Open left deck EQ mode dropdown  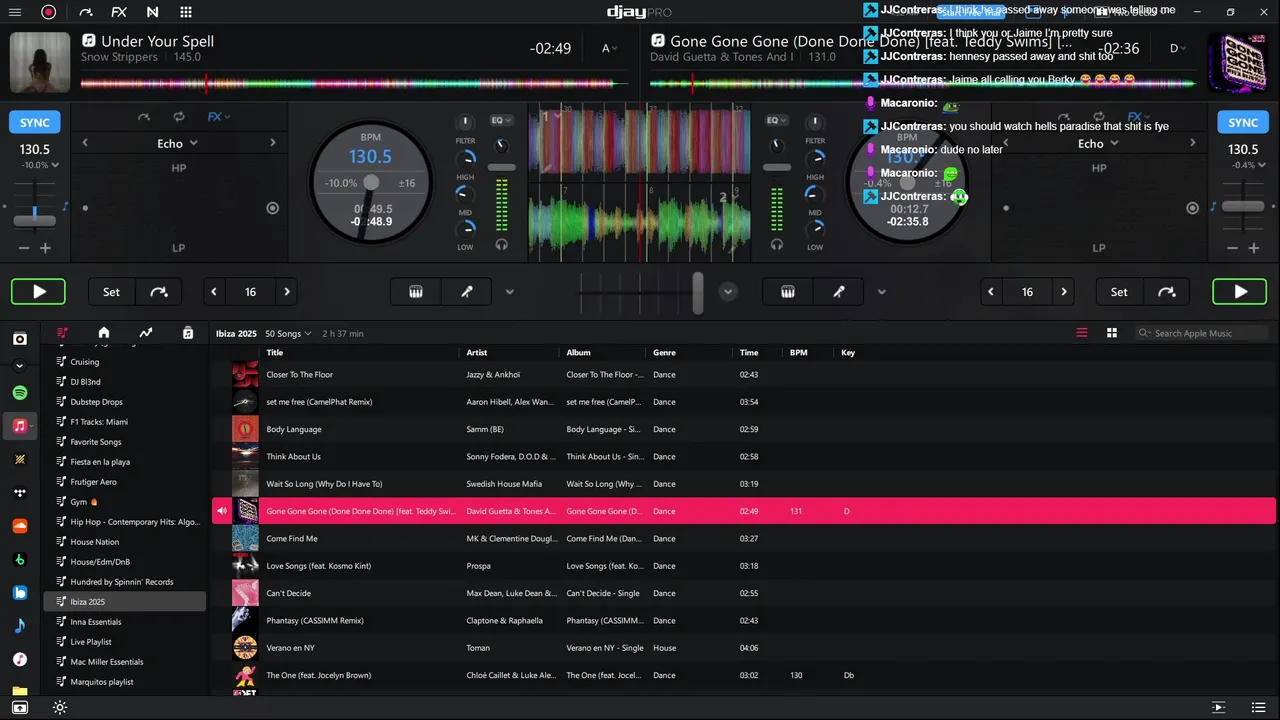click(501, 120)
